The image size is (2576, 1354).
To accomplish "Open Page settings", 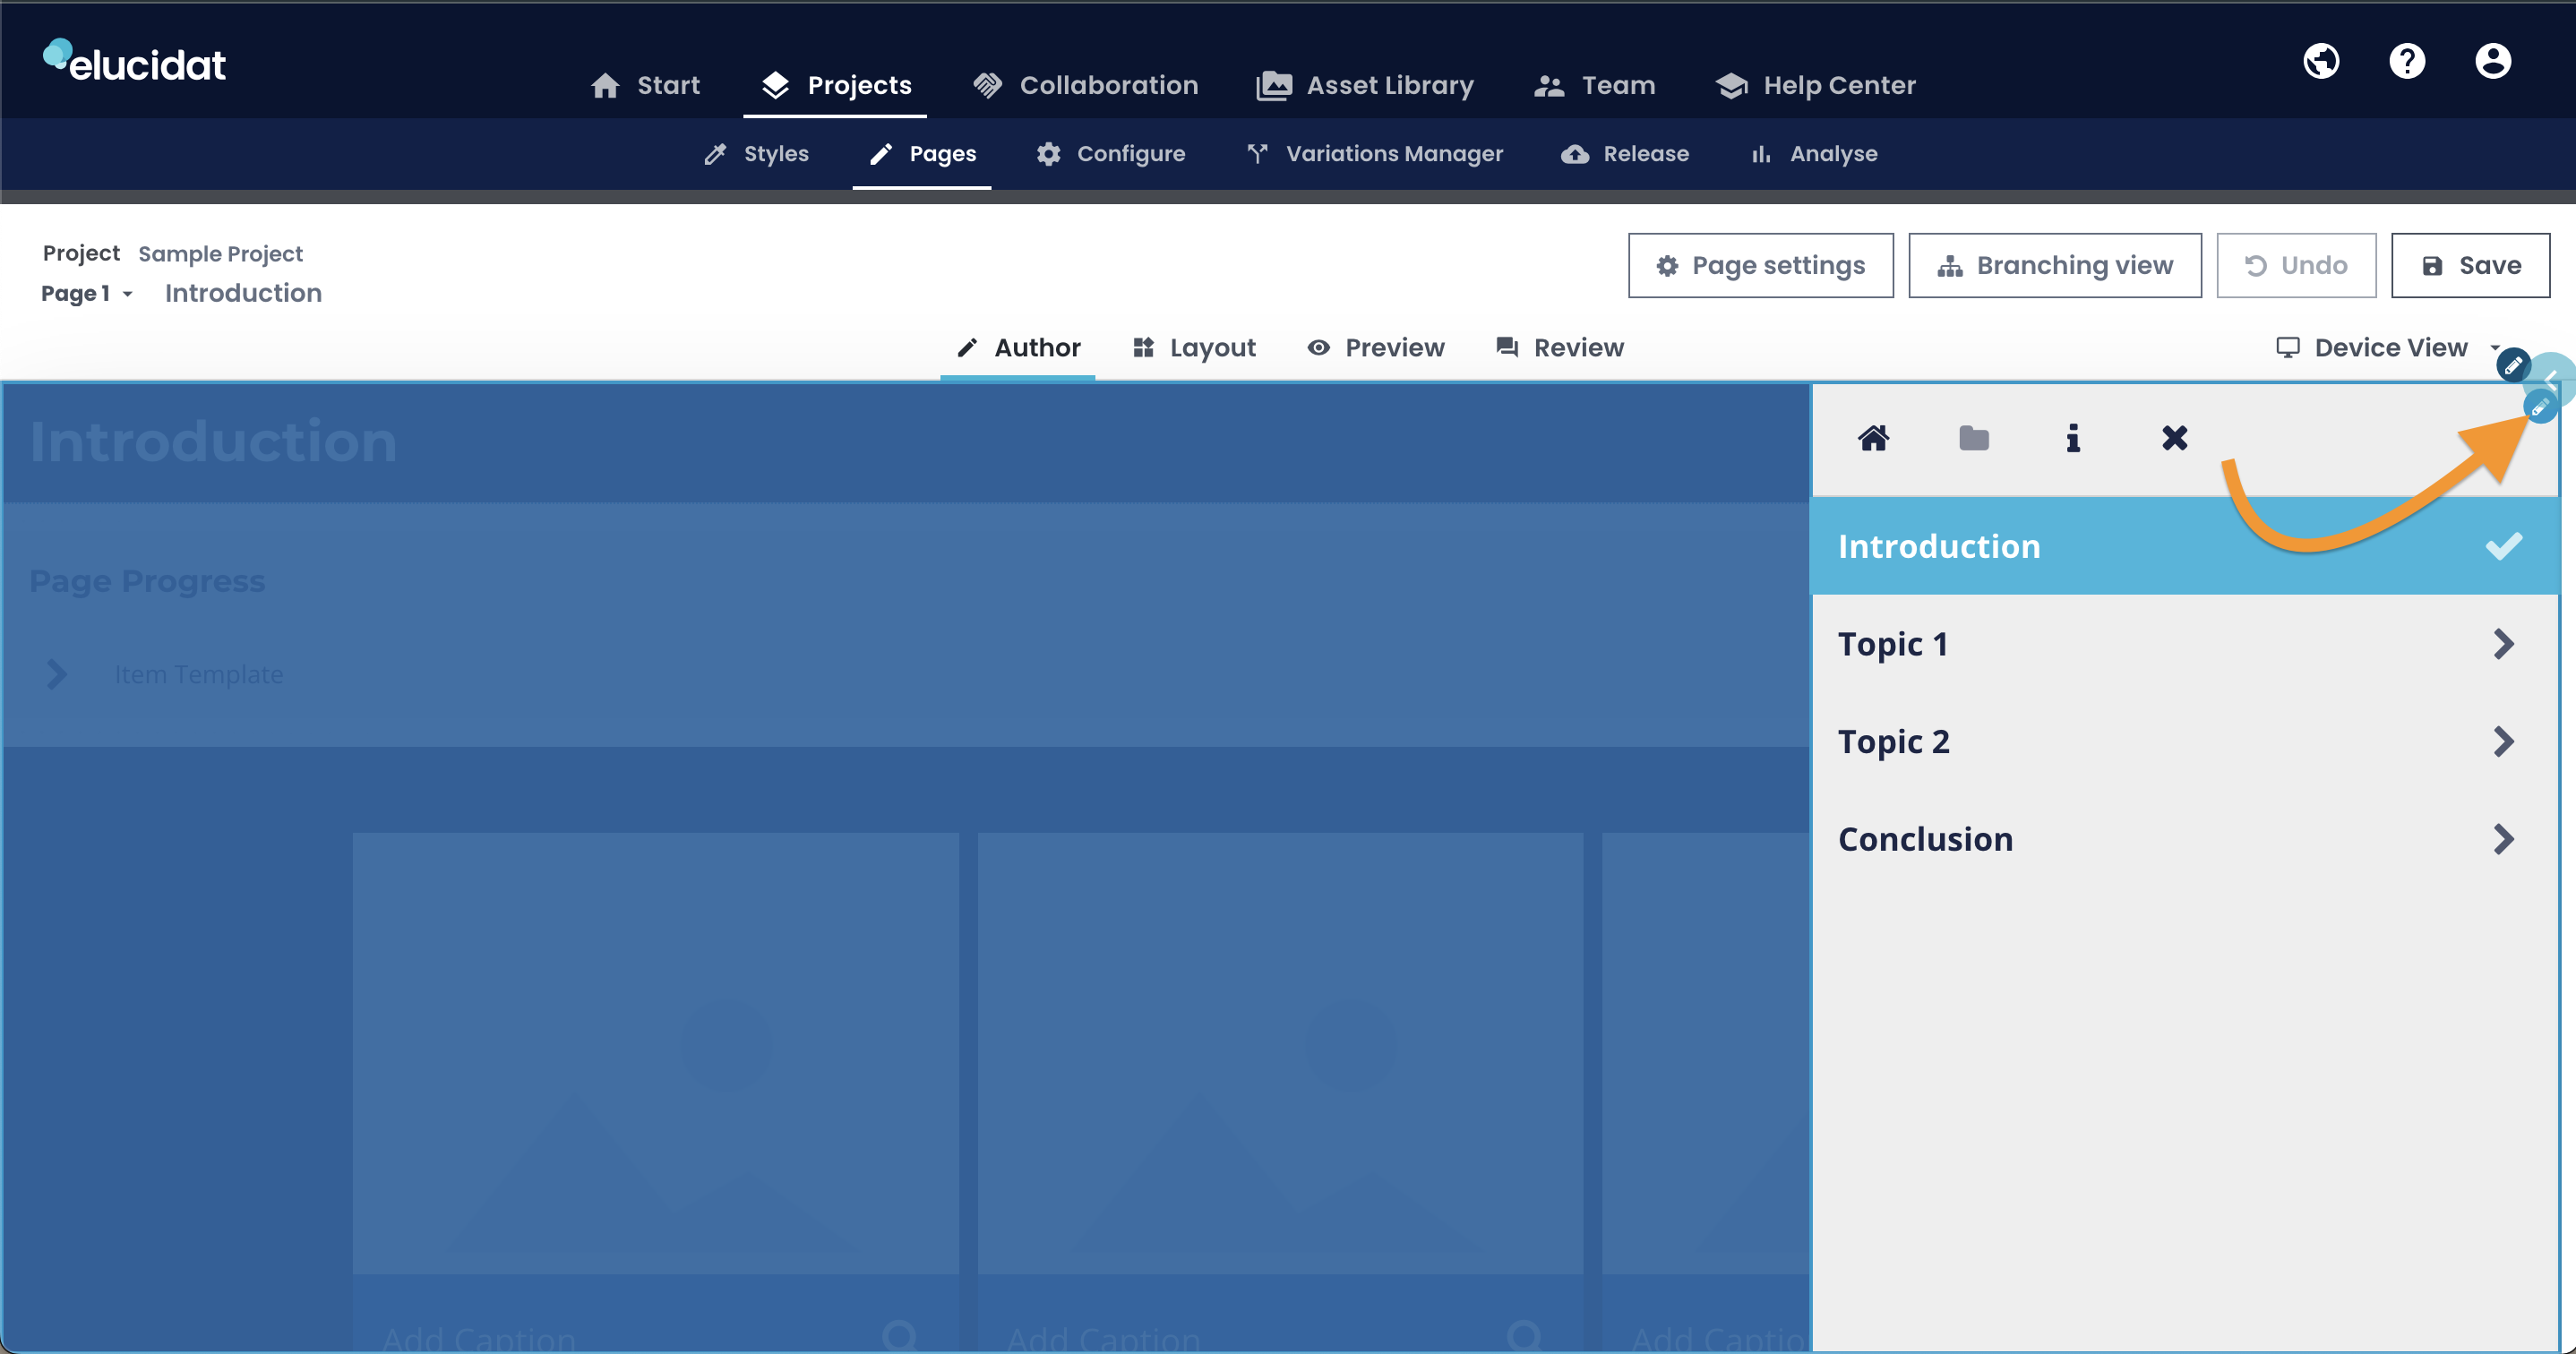I will coord(1760,265).
